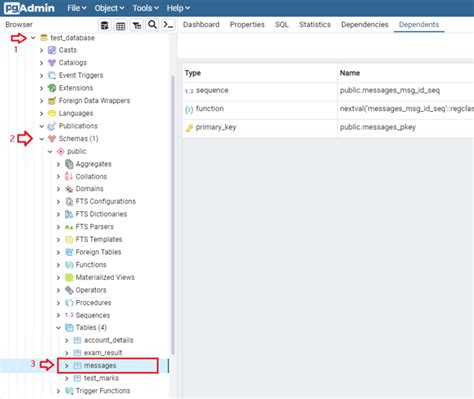Image resolution: width=474 pixels, height=399 pixels.
Task: Switch to the Dashboard tab
Action: [201, 25]
